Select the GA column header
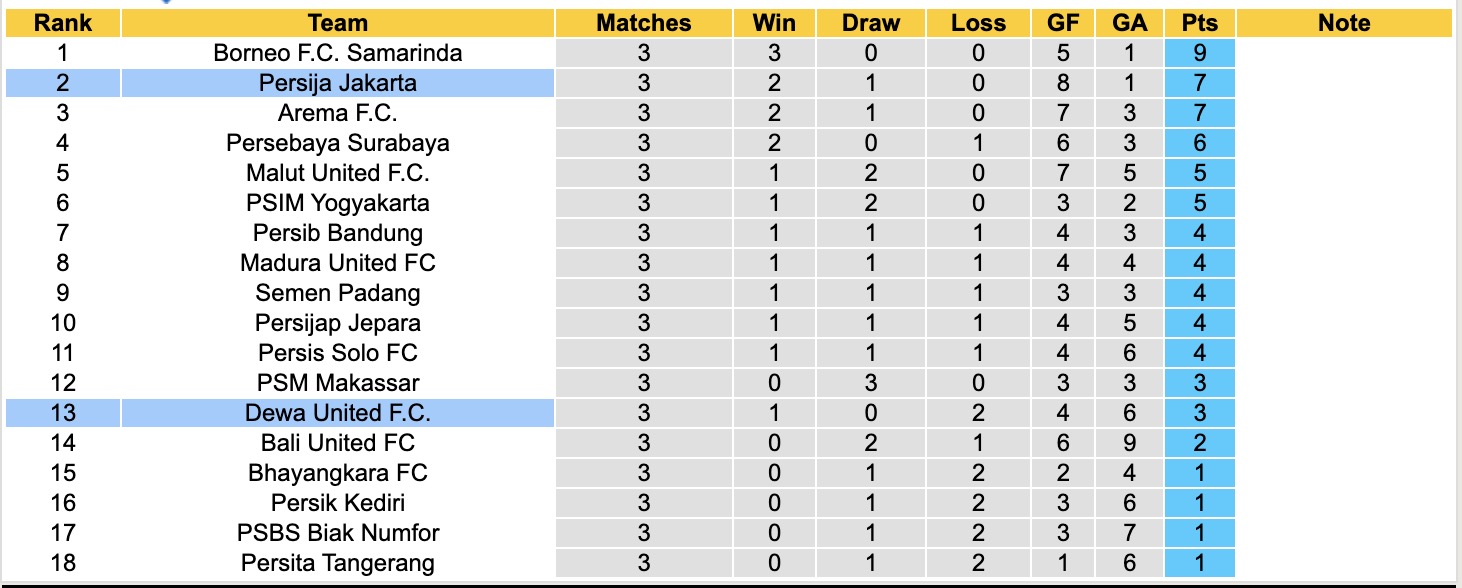Screen dimensions: 1462x588 [x=1129, y=23]
